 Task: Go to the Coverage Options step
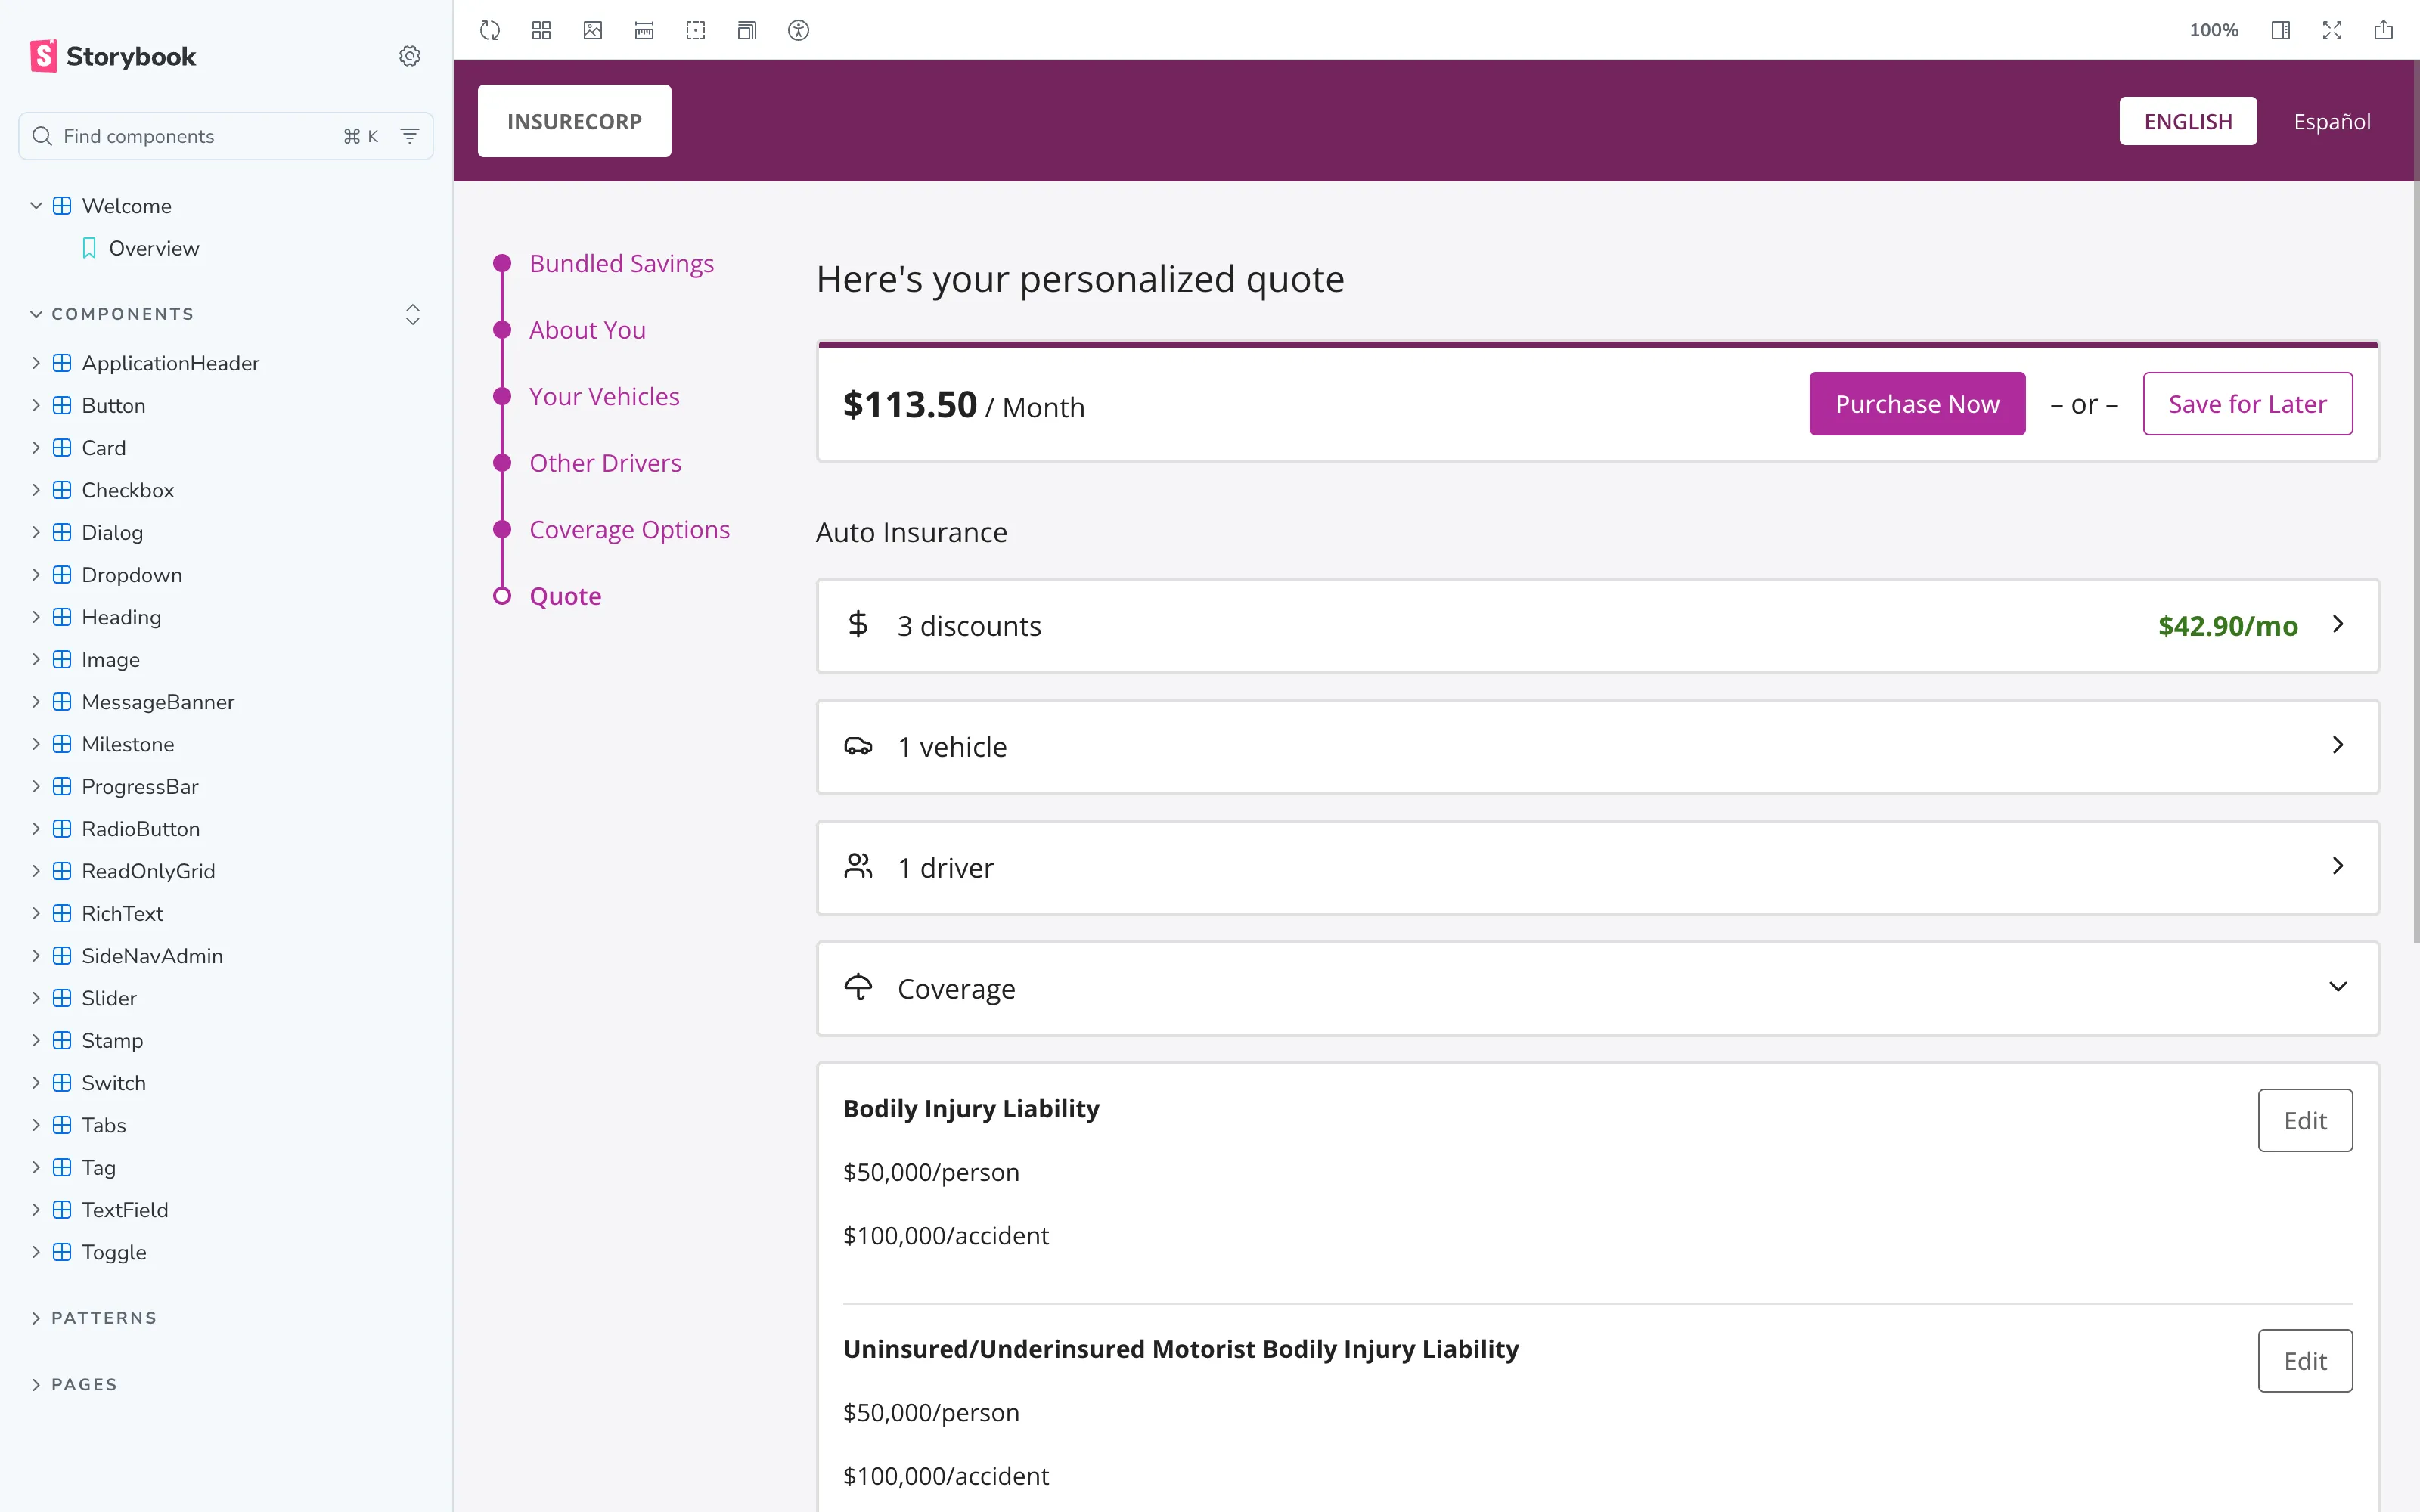click(x=629, y=529)
